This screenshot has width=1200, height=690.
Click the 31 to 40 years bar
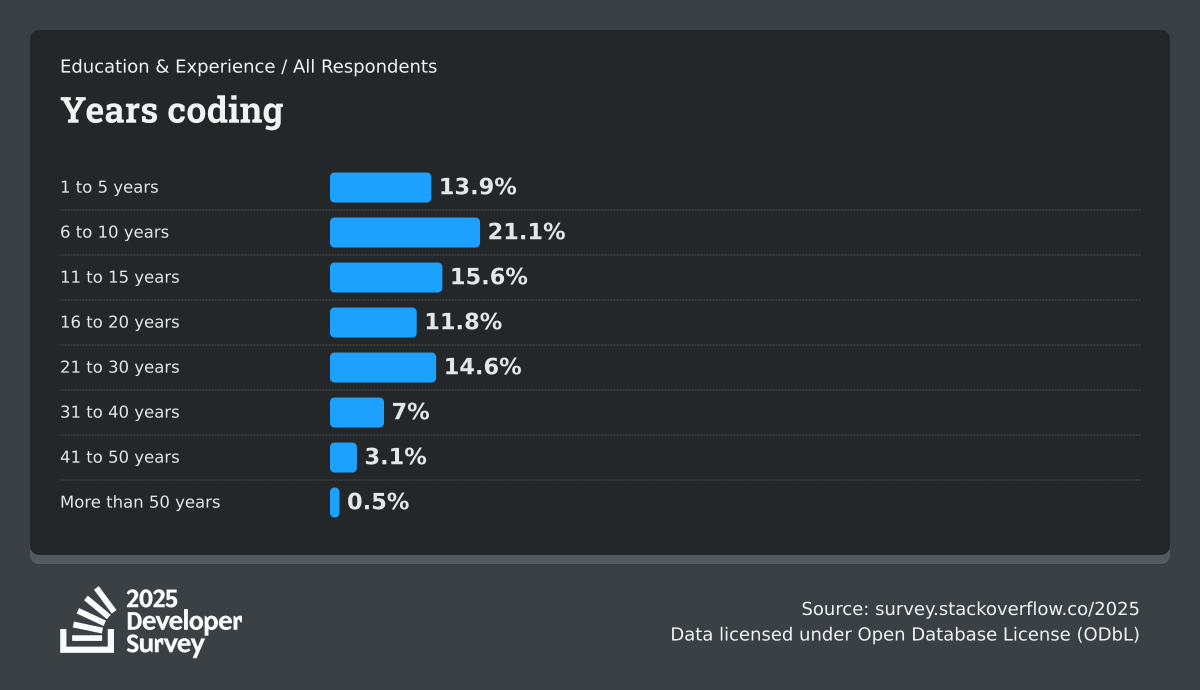pyautogui.click(x=356, y=412)
